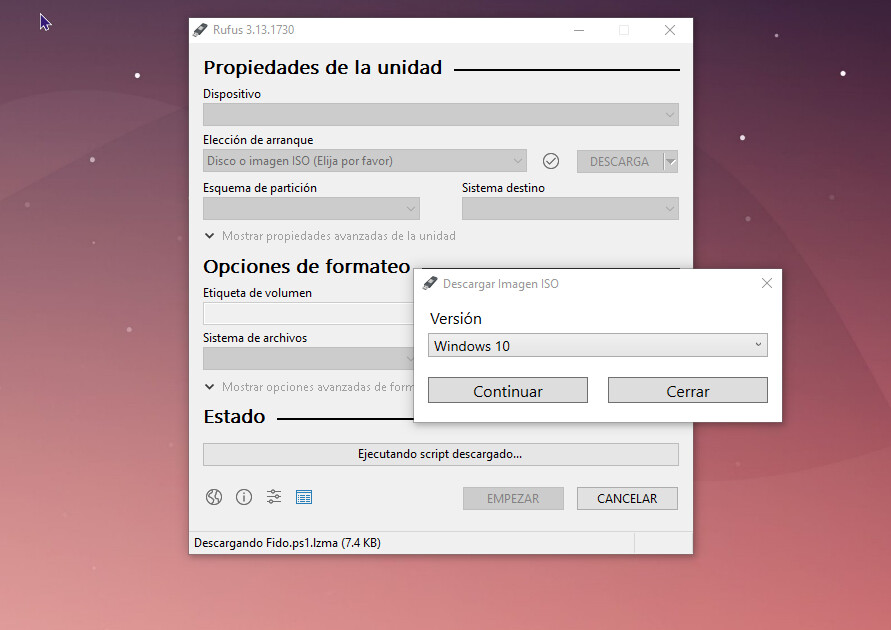Open the About Rufus info icon
This screenshot has height=630, width=891.
click(243, 497)
